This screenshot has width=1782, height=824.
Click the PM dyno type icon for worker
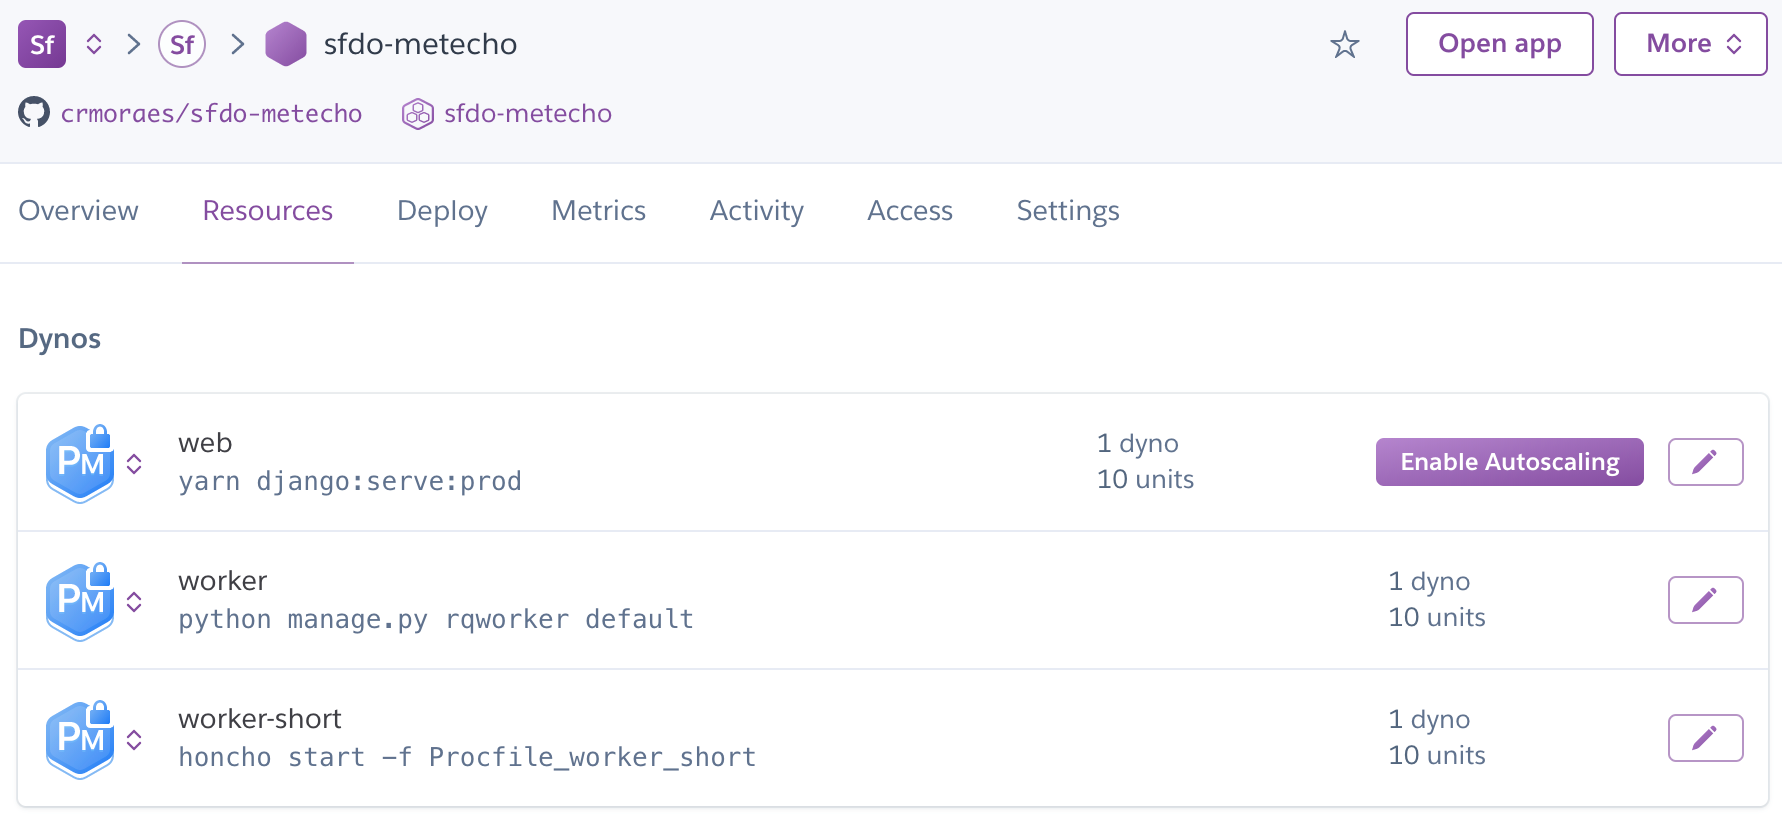(x=80, y=601)
